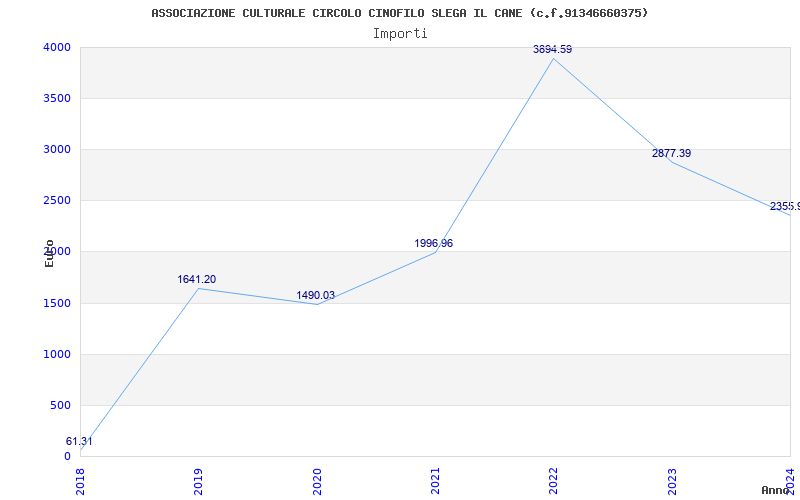Screen dimensions: 800x500
Task: Click the 2500 y-axis value
Action: tap(57, 201)
